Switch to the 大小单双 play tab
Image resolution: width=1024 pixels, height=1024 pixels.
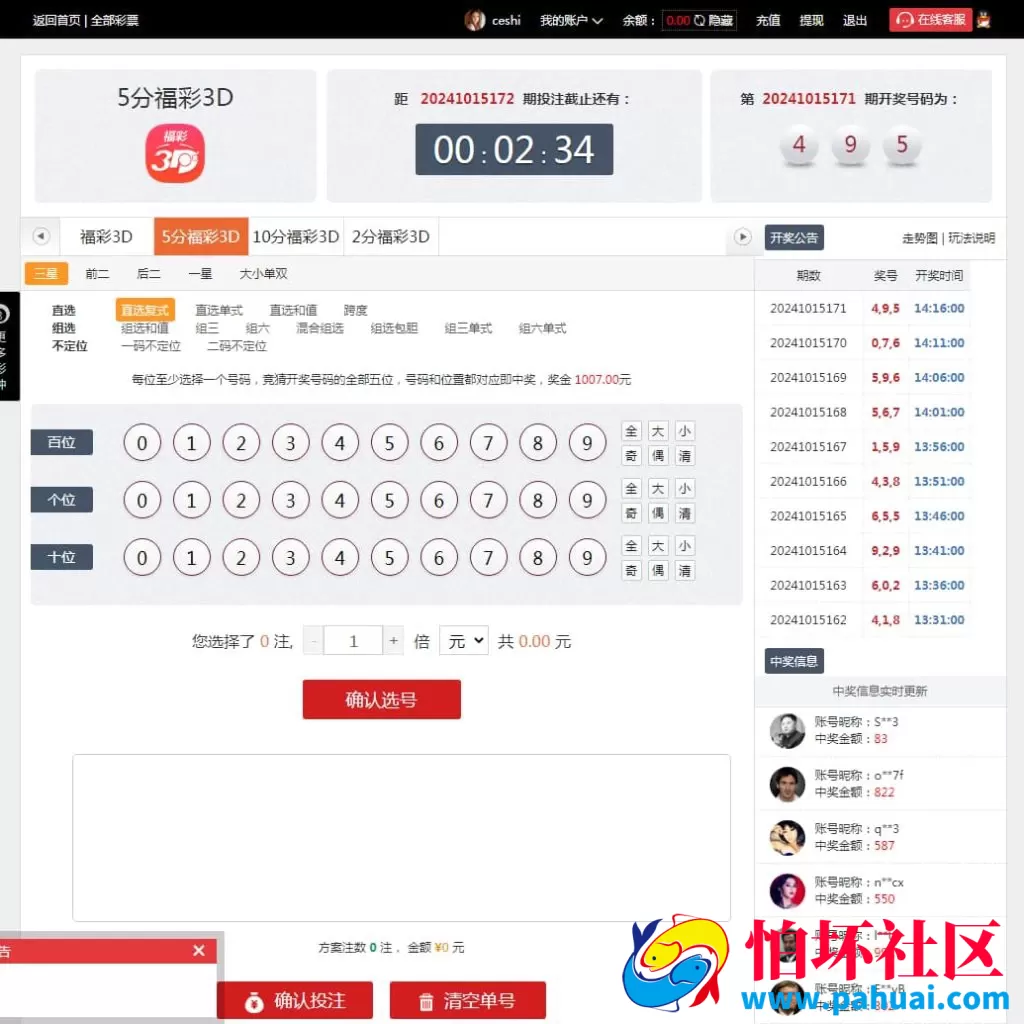[264, 273]
